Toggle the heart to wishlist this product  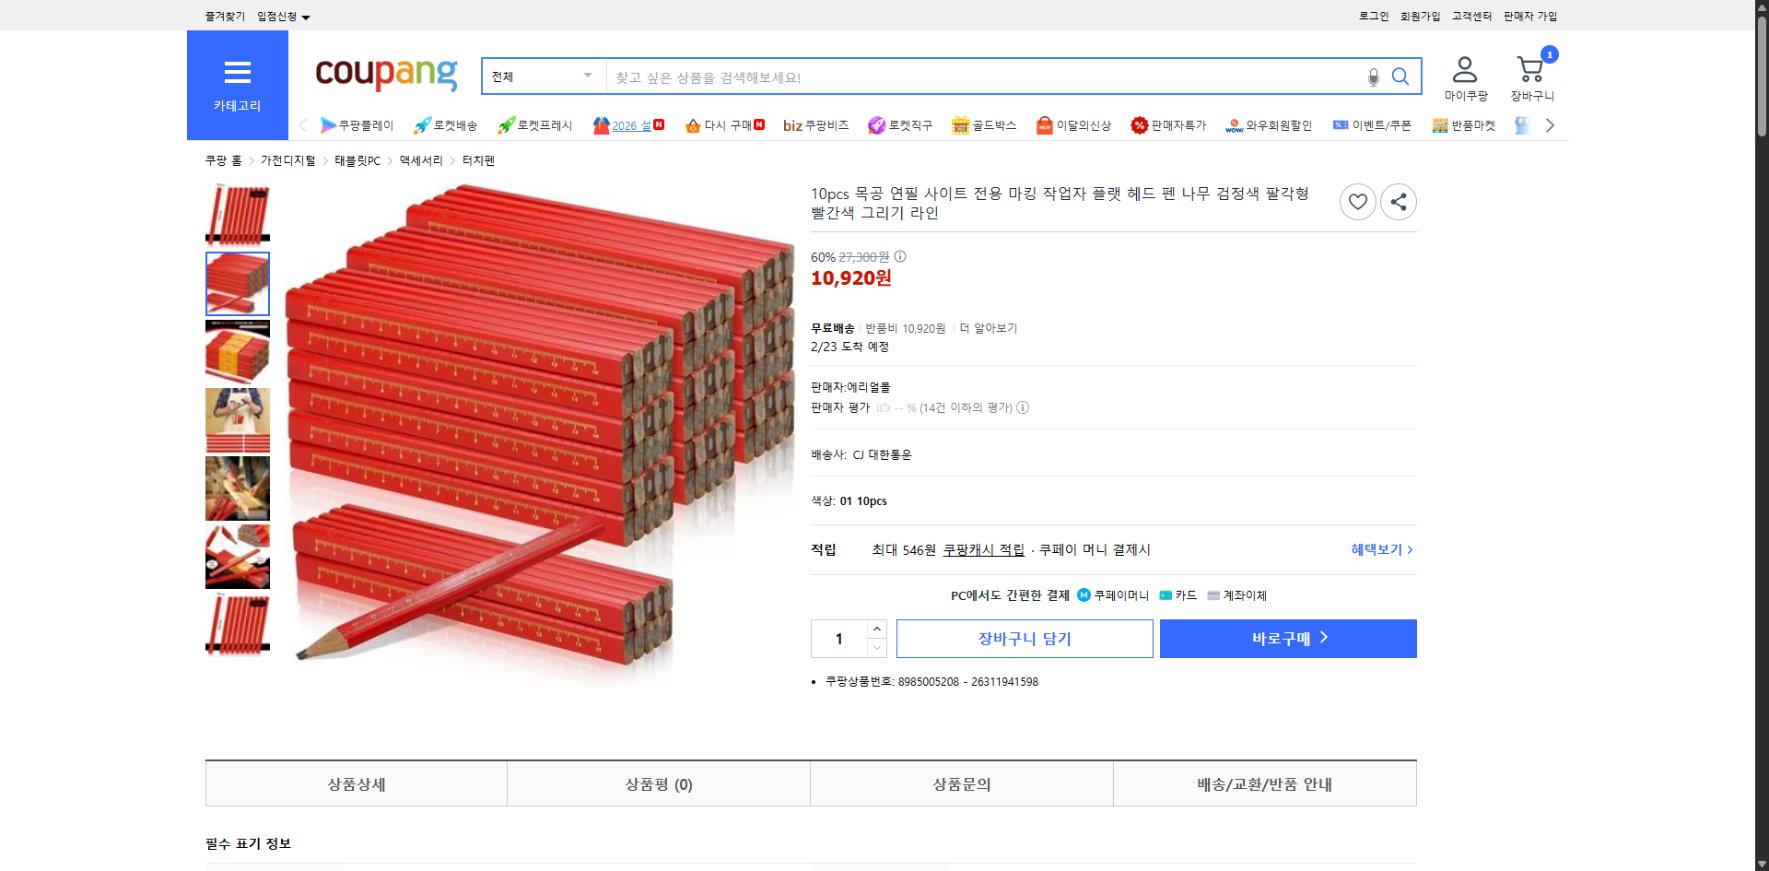(1357, 201)
